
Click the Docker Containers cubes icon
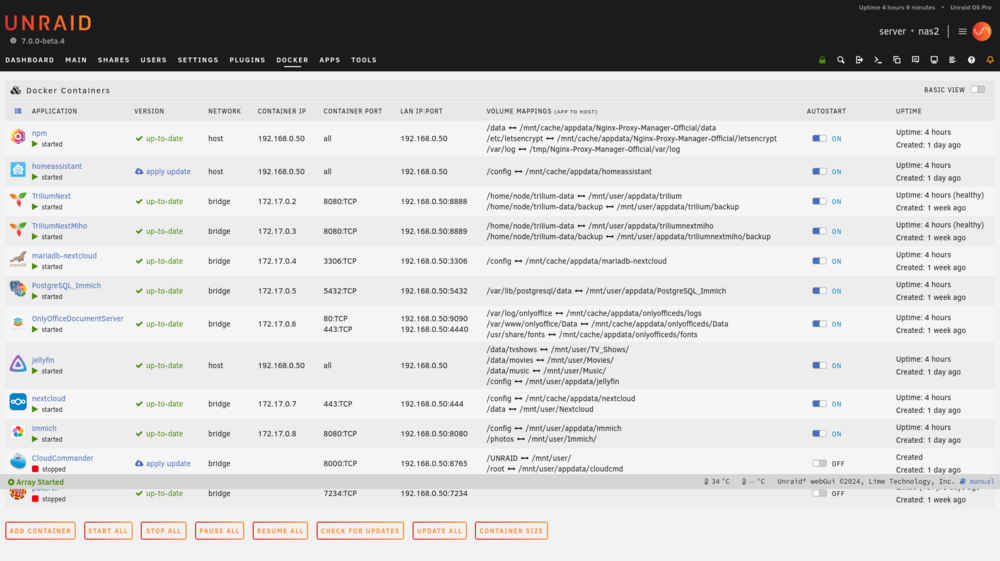click(x=15, y=91)
